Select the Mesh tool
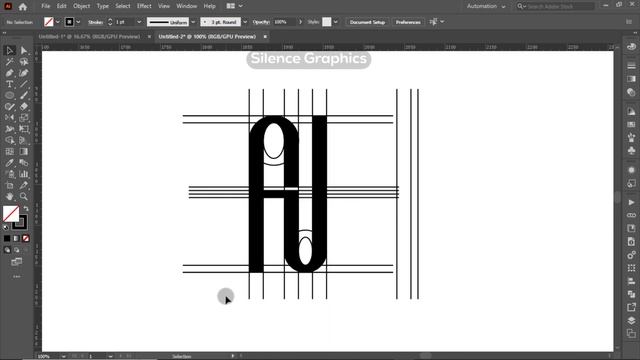 [10, 151]
